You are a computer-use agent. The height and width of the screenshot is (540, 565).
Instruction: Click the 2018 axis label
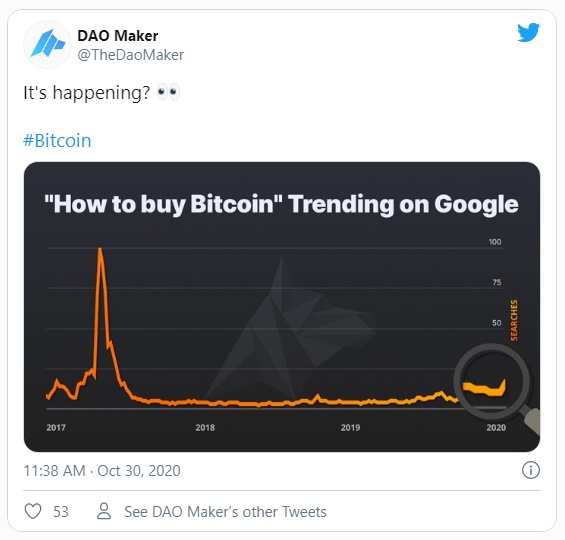pyautogui.click(x=205, y=428)
